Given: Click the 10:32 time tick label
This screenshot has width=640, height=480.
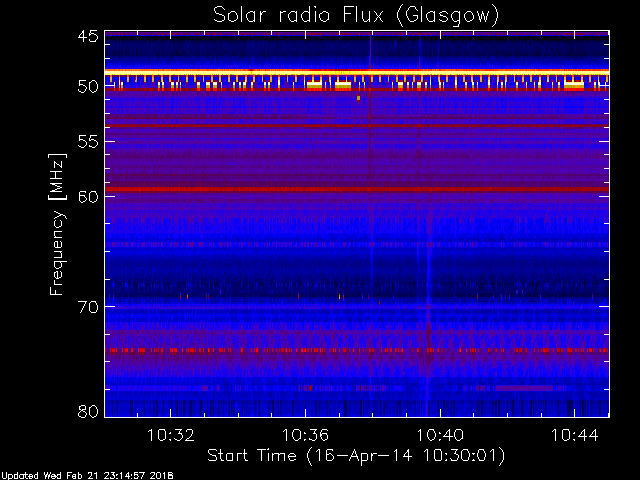Looking at the screenshot, I should point(170,436).
